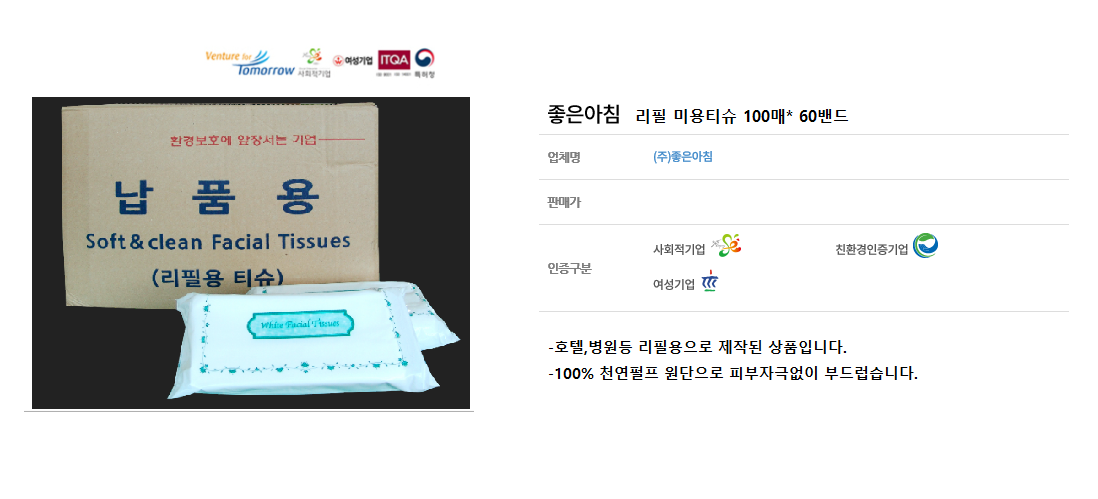The image size is (1098, 499).
Task: Open the (주)좋은아침 company link
Action: click(682, 157)
